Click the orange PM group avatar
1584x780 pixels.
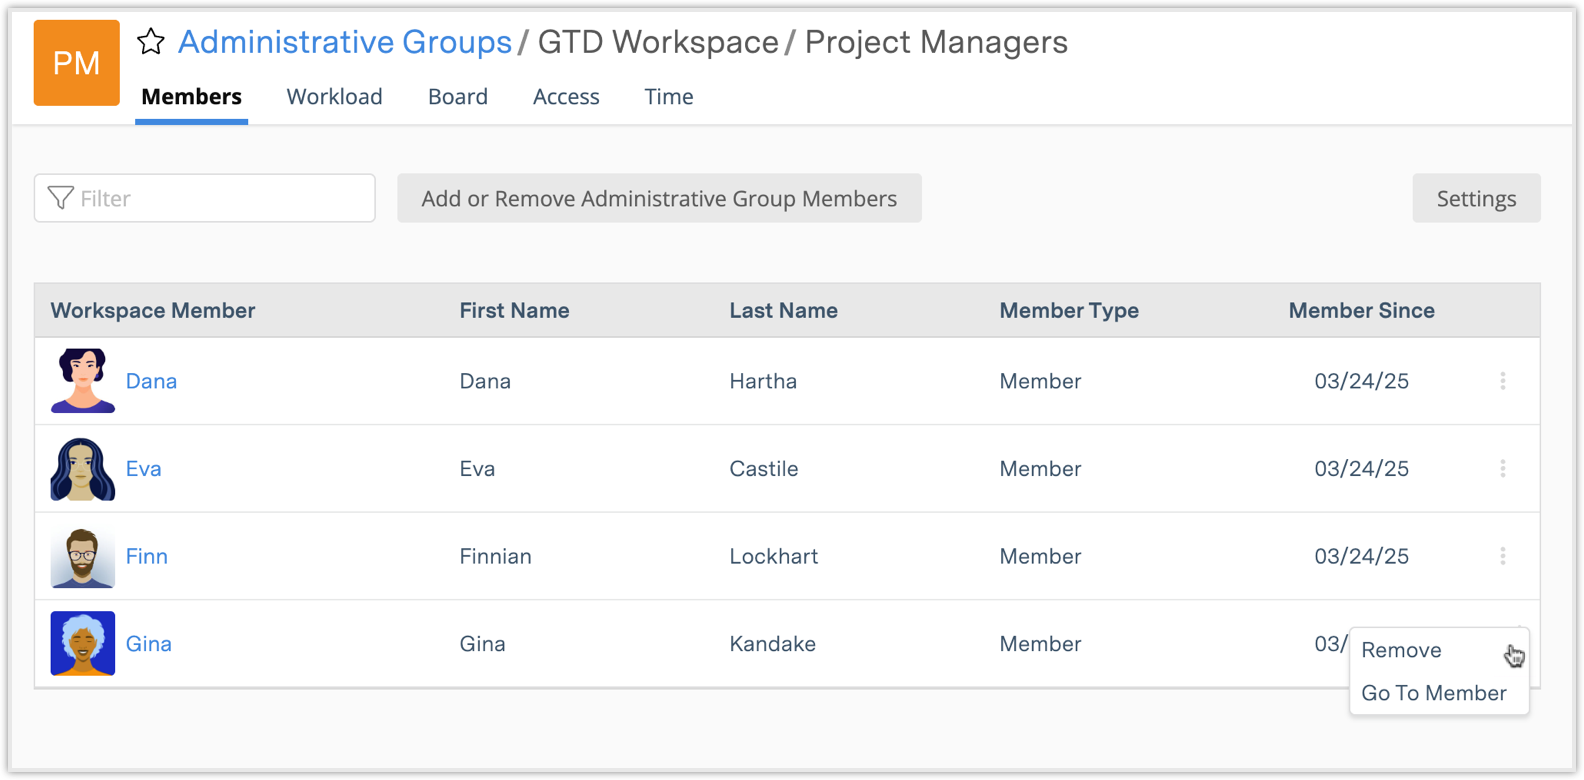coord(77,63)
